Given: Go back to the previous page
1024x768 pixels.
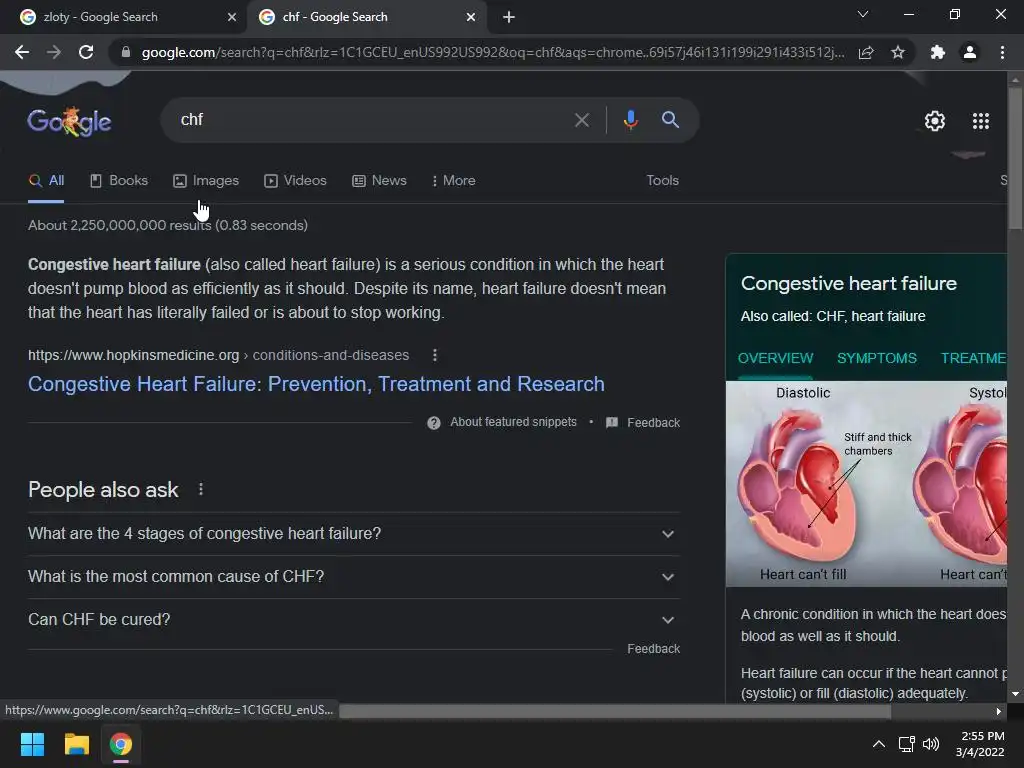Looking at the screenshot, I should pyautogui.click(x=22, y=52).
